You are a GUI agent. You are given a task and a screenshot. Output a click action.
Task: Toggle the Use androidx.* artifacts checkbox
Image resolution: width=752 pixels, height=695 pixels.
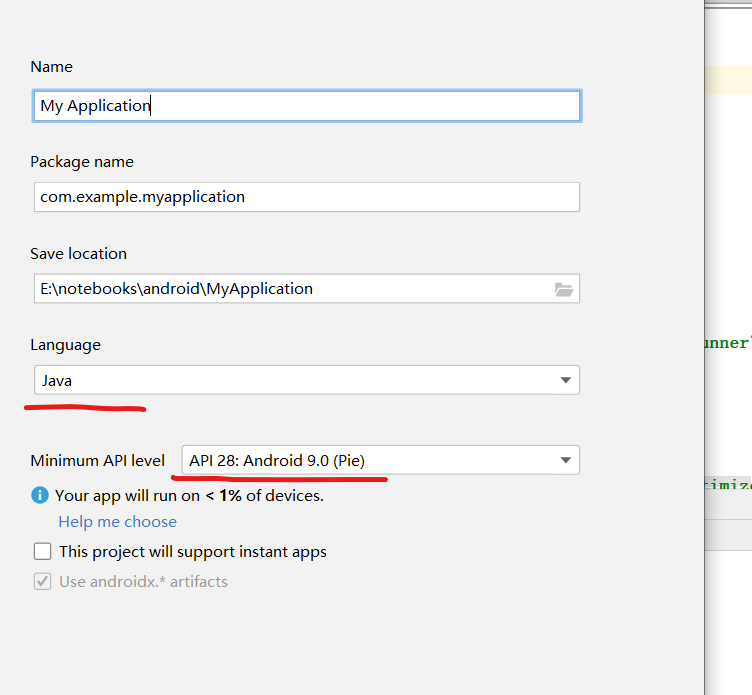[43, 581]
